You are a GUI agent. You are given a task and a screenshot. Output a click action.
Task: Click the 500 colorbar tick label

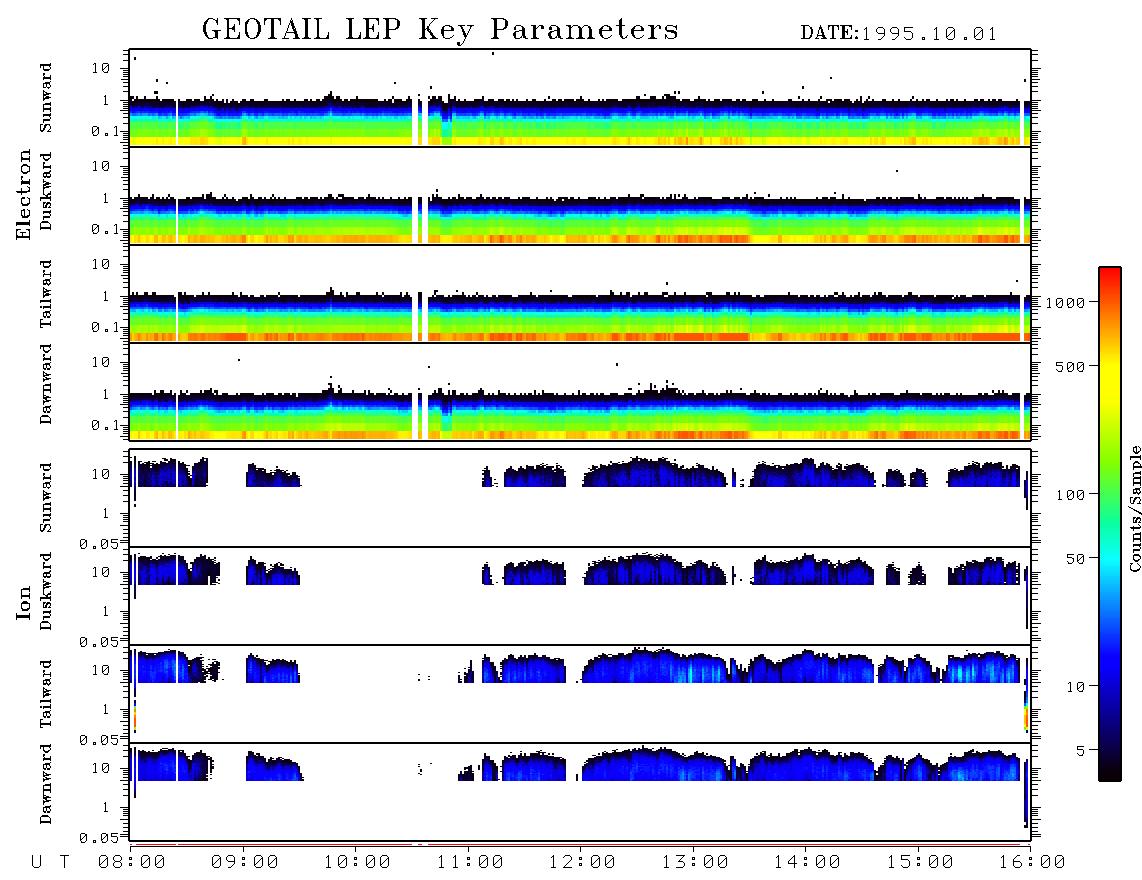pos(1070,366)
